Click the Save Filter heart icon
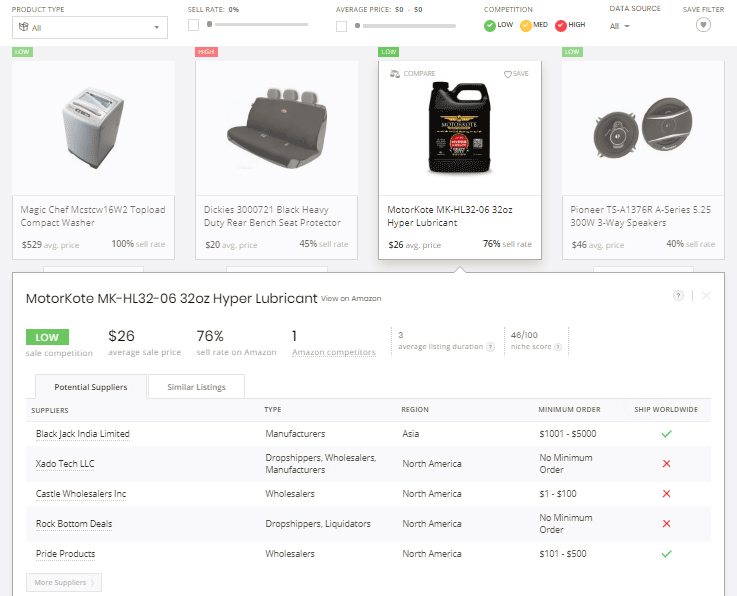737x596 pixels. (x=704, y=25)
